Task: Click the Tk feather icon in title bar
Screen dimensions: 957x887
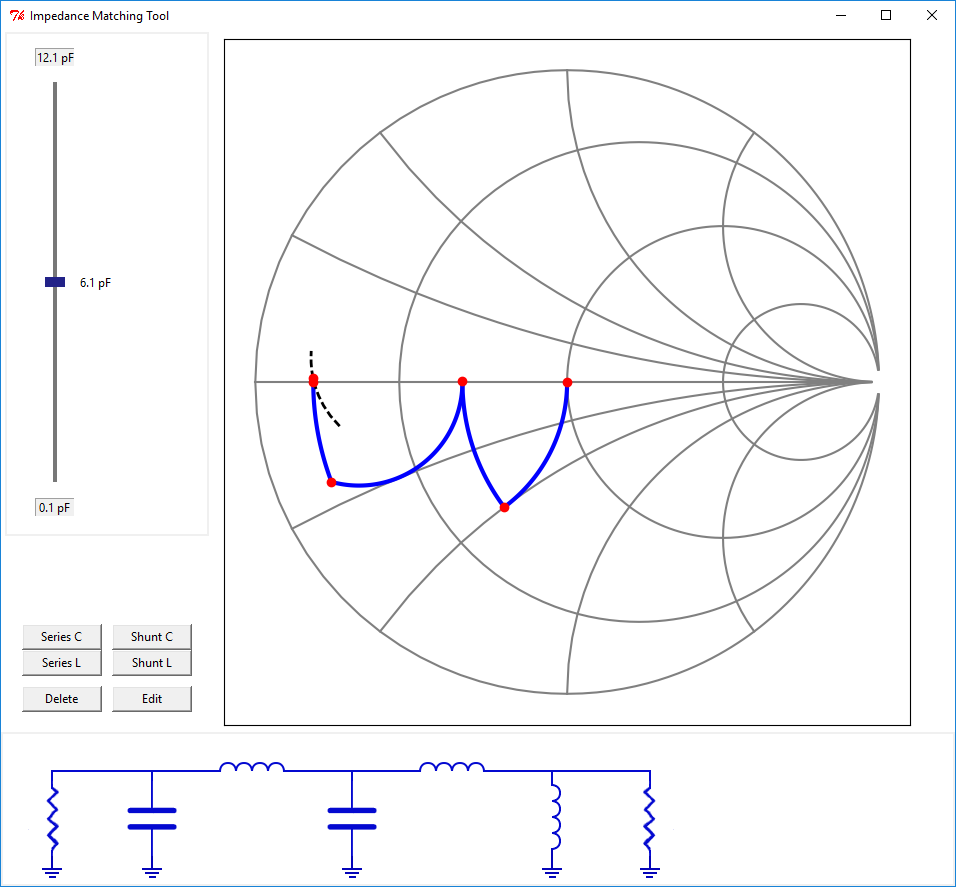Action: pos(17,16)
